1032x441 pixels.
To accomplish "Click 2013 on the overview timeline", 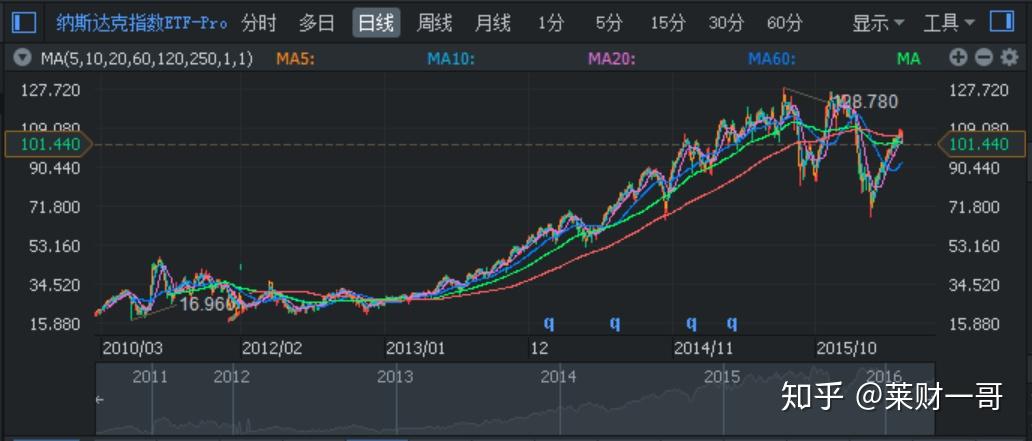I will 395,377.
